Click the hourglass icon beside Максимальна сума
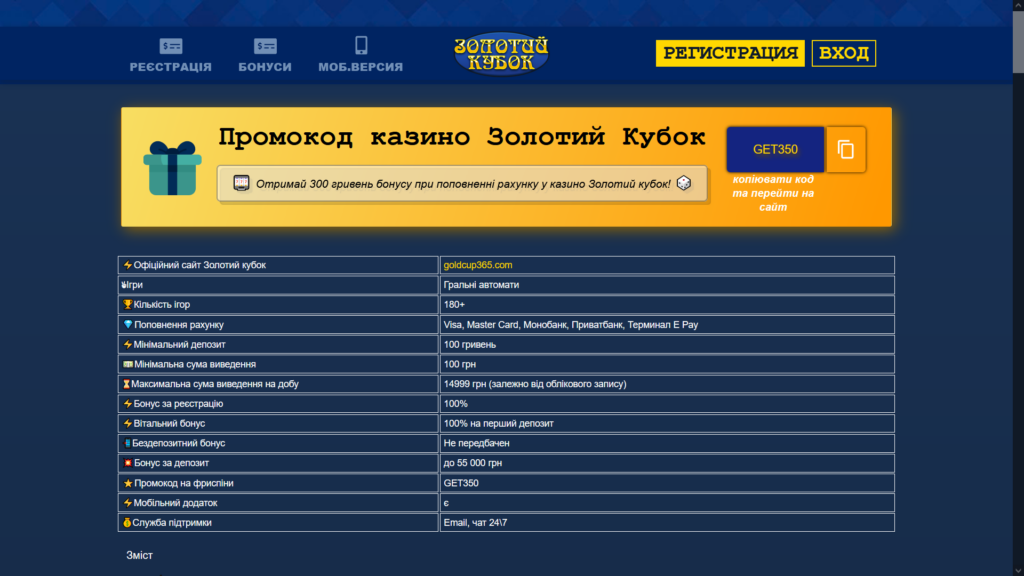1024x576 pixels. [x=127, y=384]
